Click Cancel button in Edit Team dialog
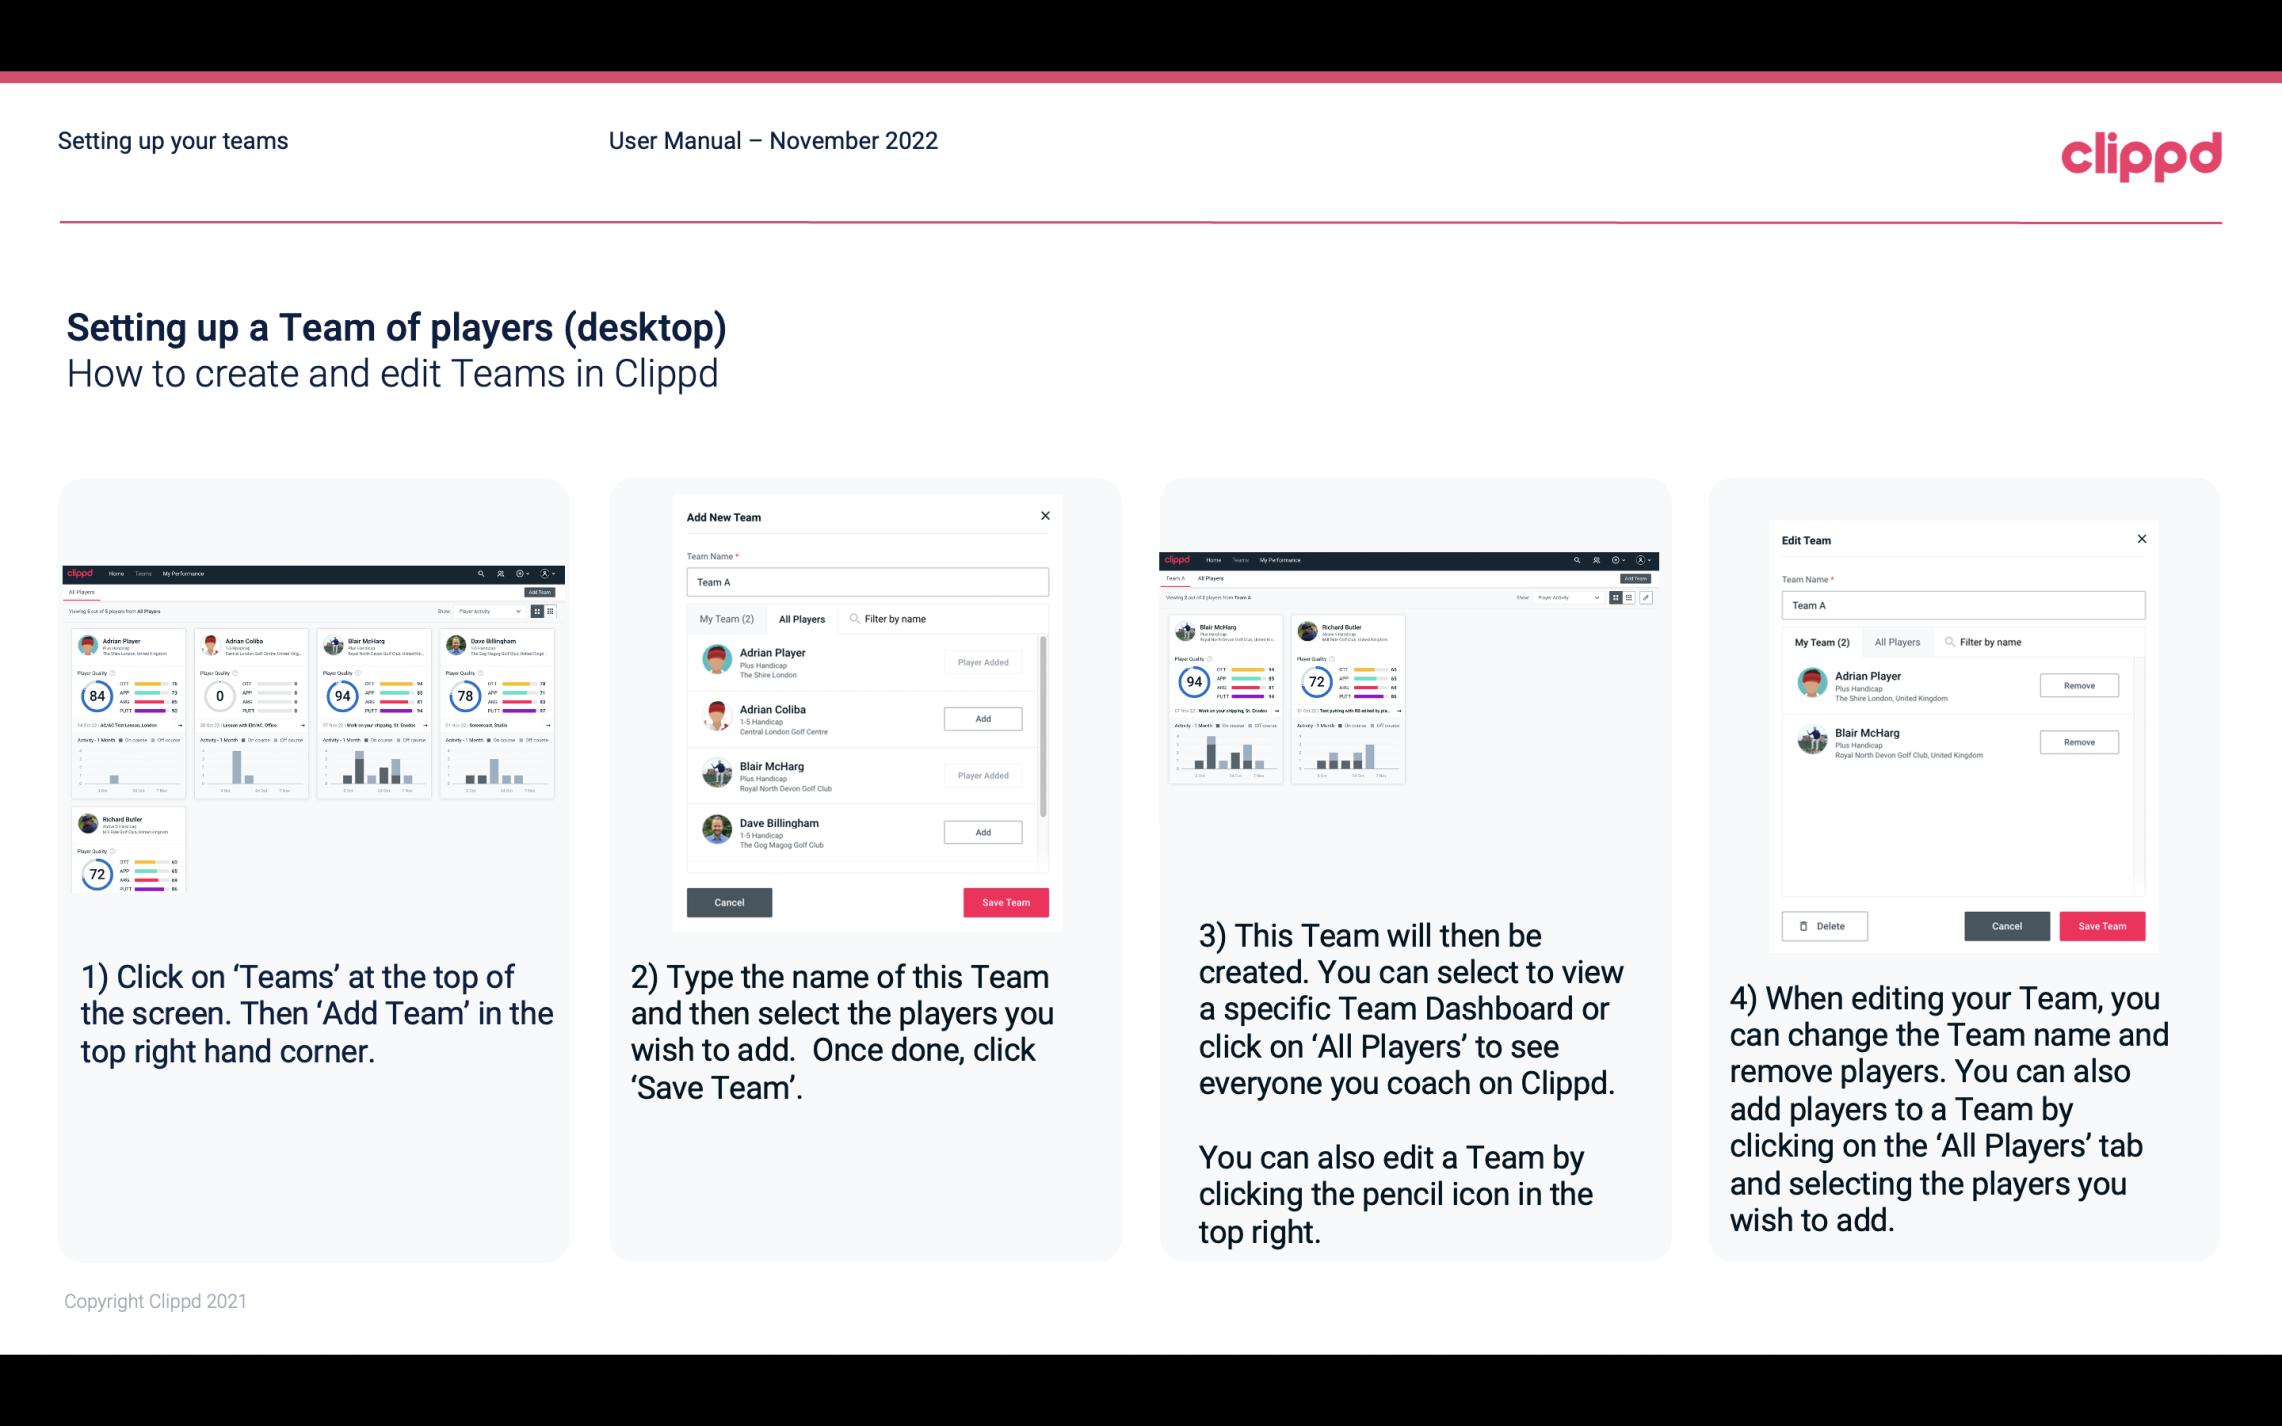The height and width of the screenshot is (1426, 2282). tap(2006, 925)
